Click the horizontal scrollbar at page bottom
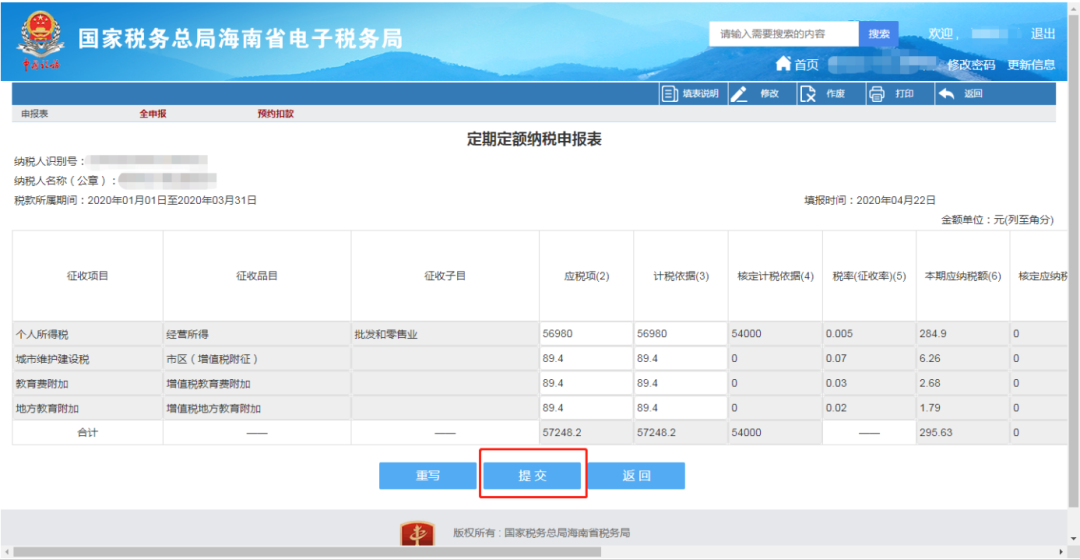1080x559 pixels. click(400, 552)
